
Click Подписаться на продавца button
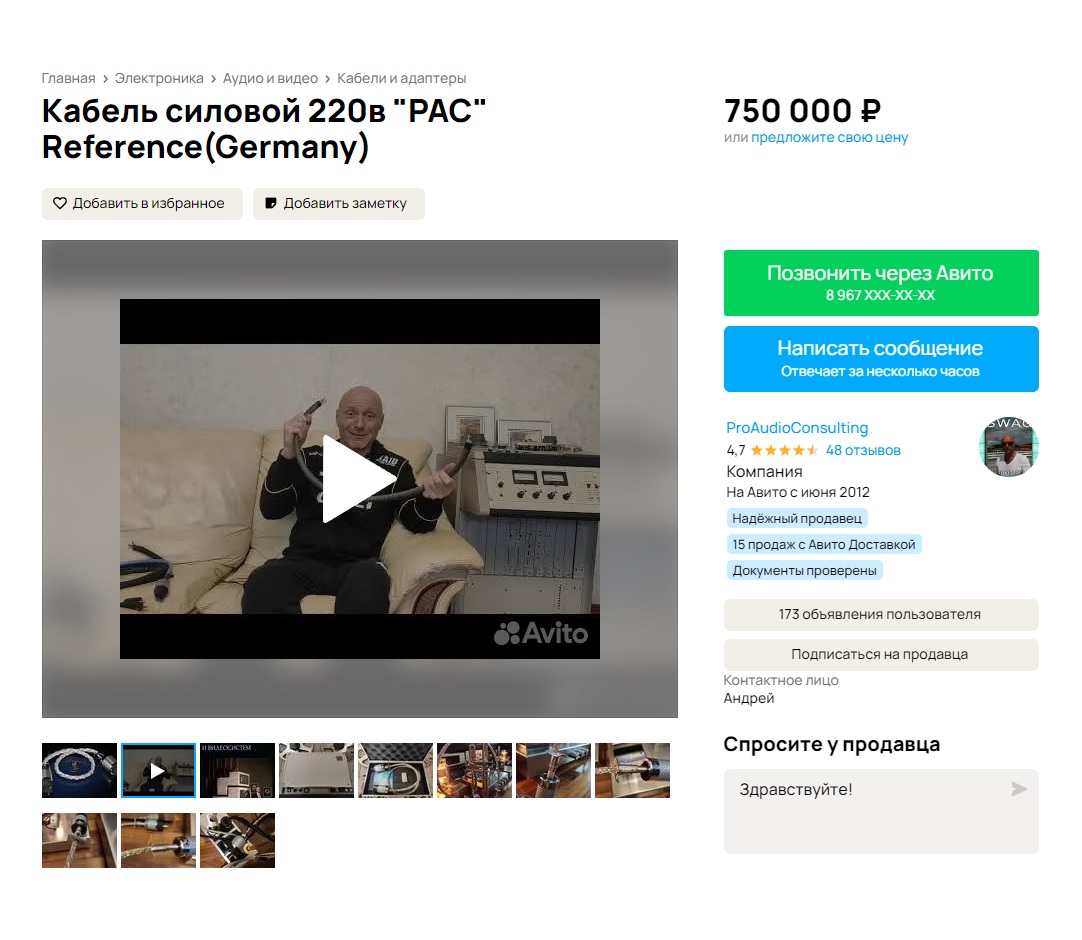(x=881, y=654)
